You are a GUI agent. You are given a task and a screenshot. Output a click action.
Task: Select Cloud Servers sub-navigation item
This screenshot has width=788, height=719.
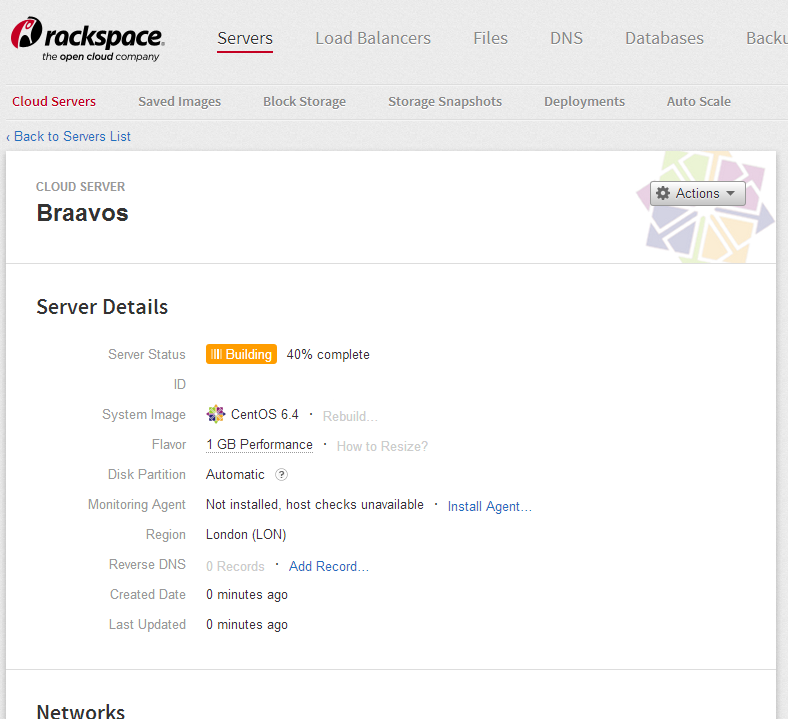54,101
